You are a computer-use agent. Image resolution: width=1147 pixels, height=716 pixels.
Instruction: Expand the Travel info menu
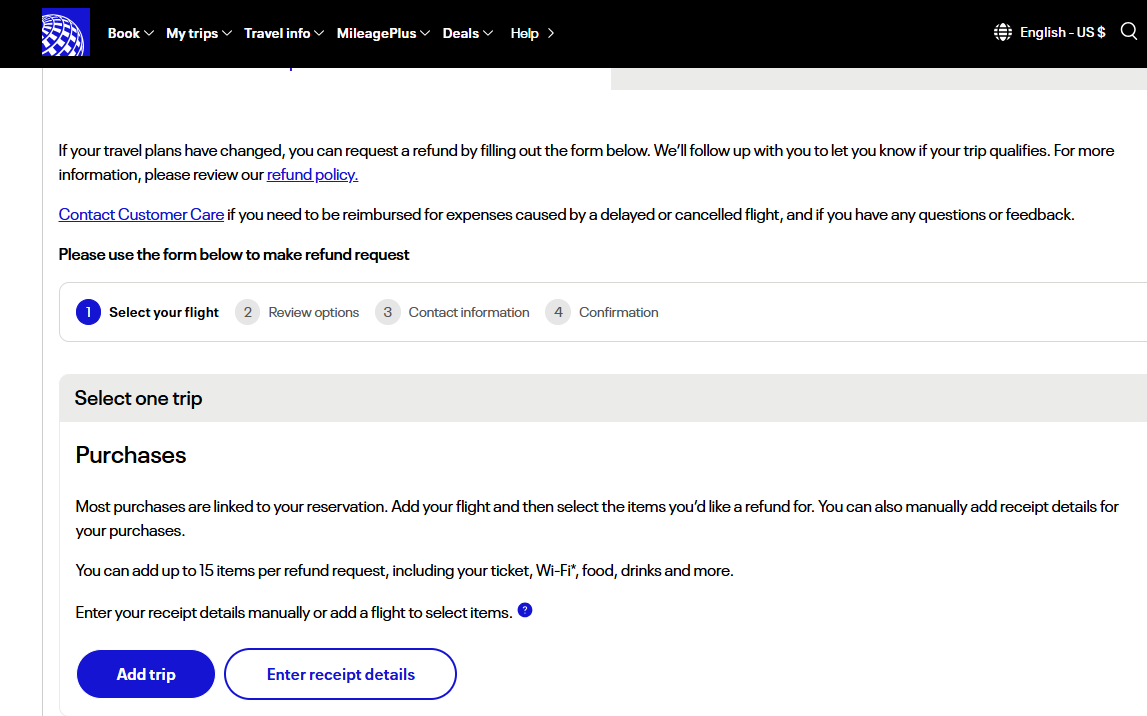(x=284, y=33)
